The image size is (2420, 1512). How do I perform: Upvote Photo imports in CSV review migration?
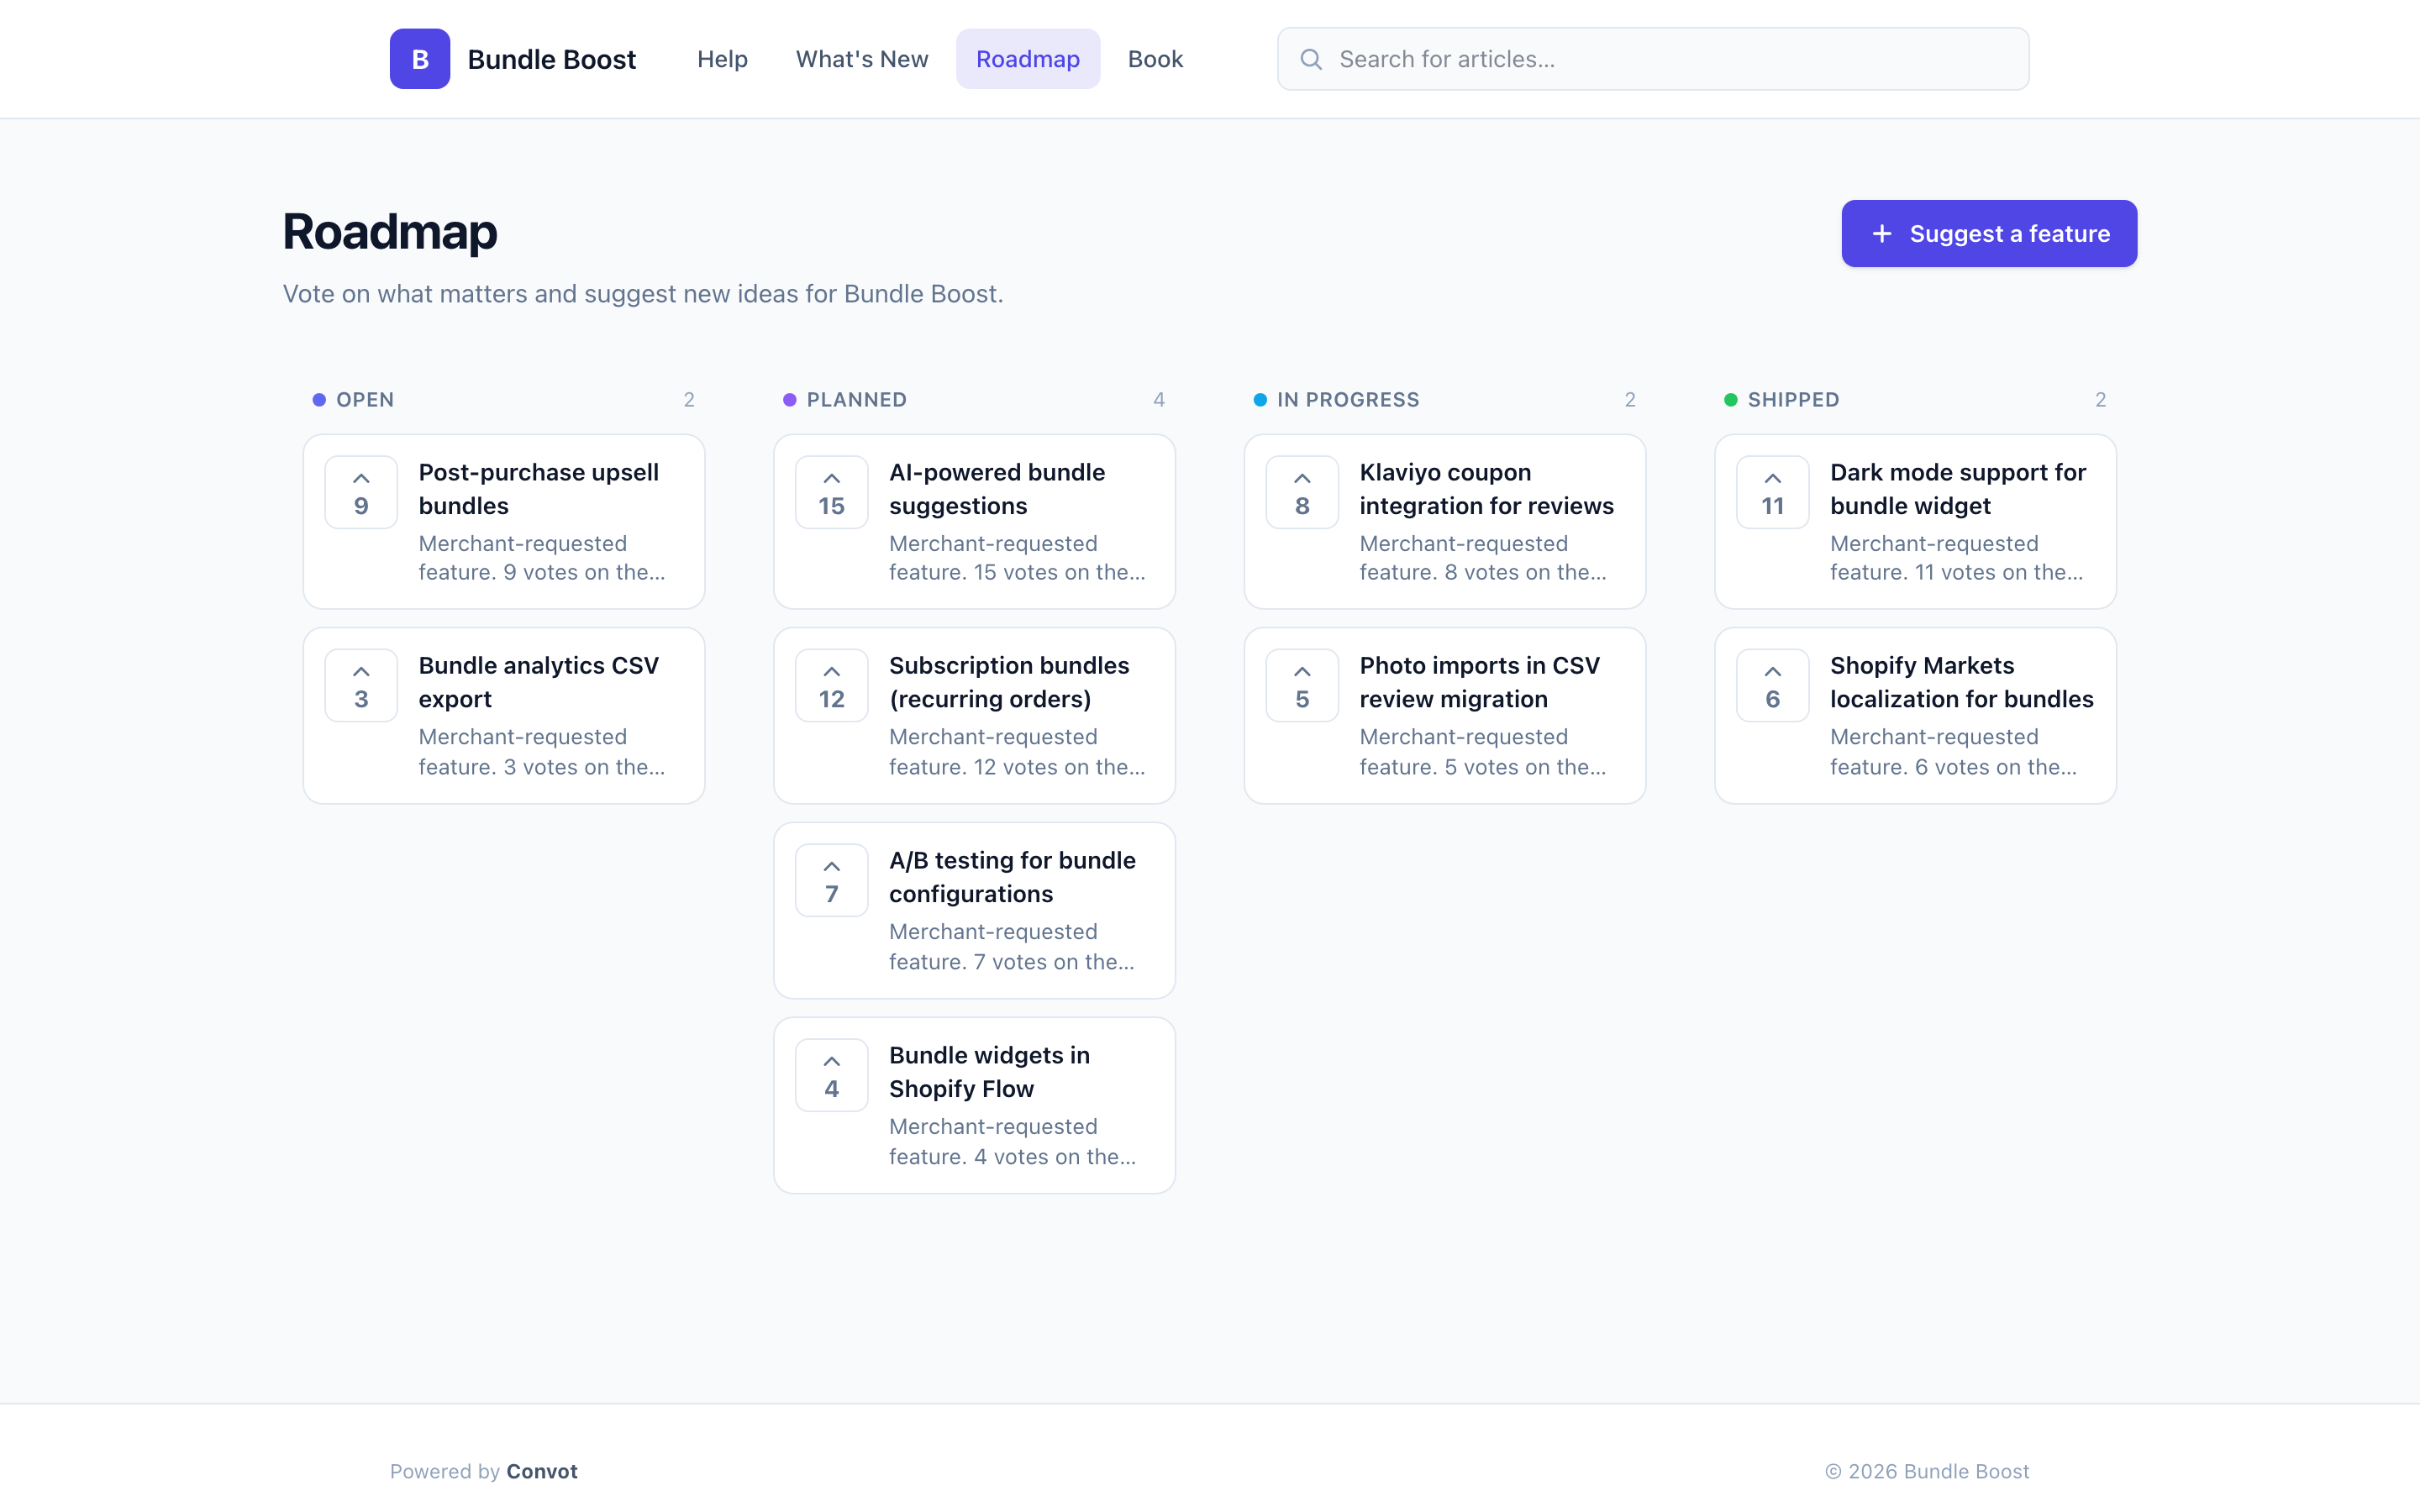[1302, 685]
